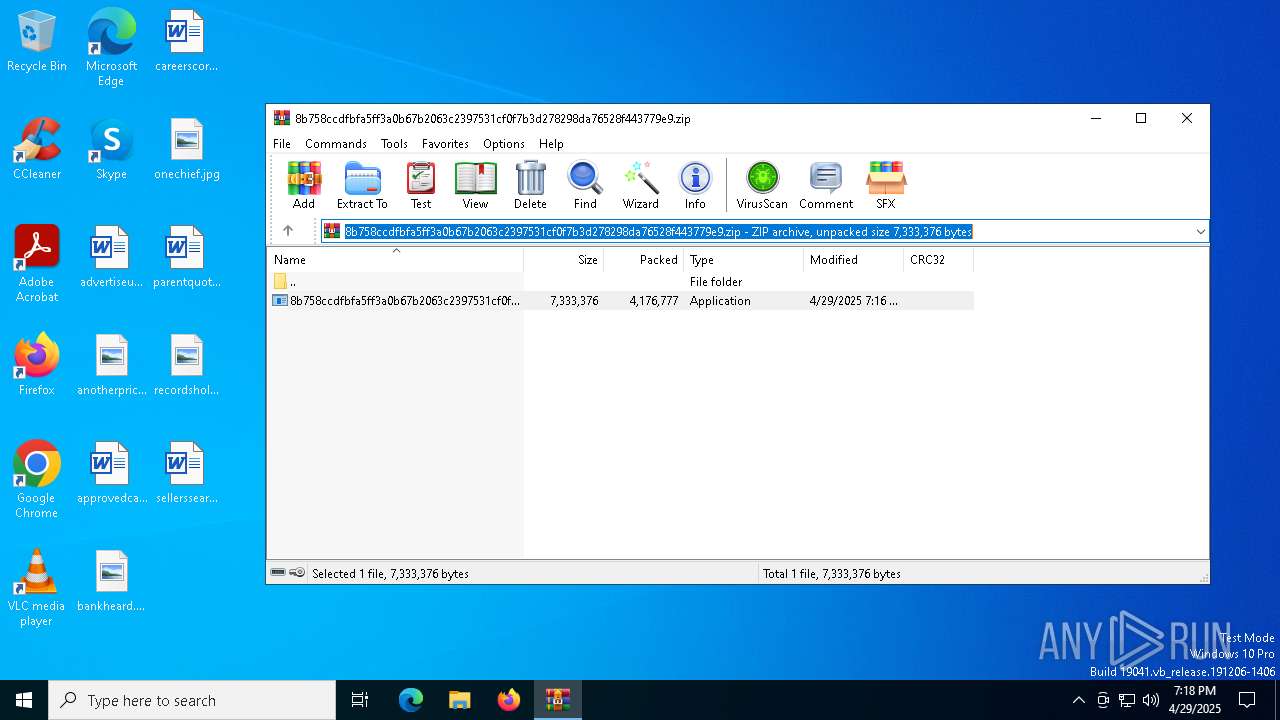Select the VLC media player desktop icon
Image resolution: width=1280 pixels, height=720 pixels.
pyautogui.click(x=36, y=588)
